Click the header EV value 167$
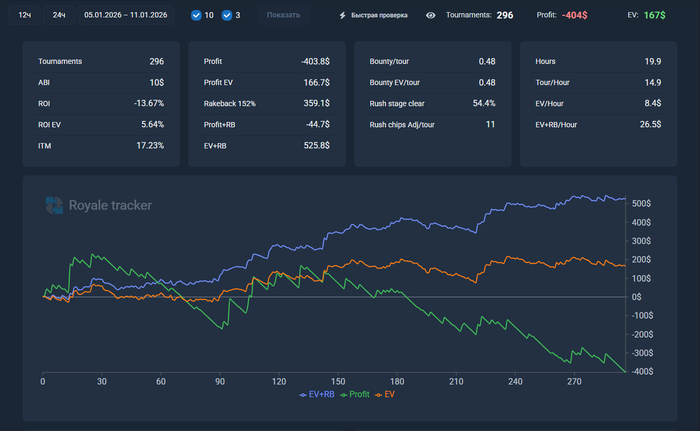Viewport: 700px width, 431px height. (654, 15)
